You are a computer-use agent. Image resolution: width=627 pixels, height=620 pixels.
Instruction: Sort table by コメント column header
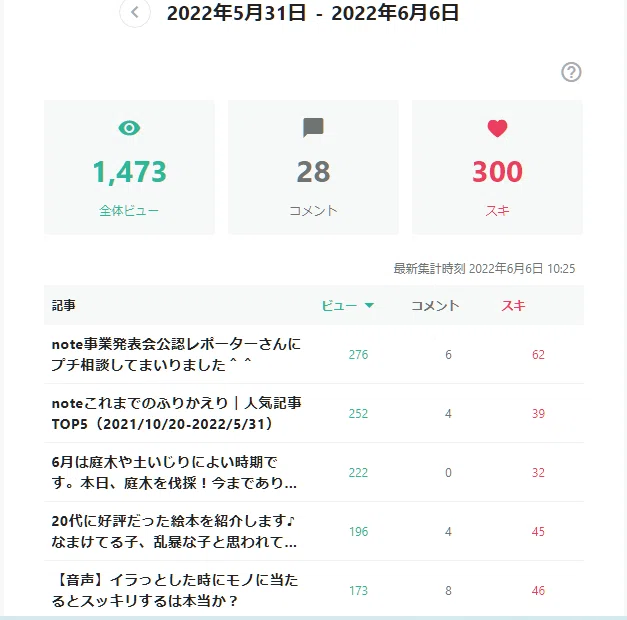(x=435, y=306)
